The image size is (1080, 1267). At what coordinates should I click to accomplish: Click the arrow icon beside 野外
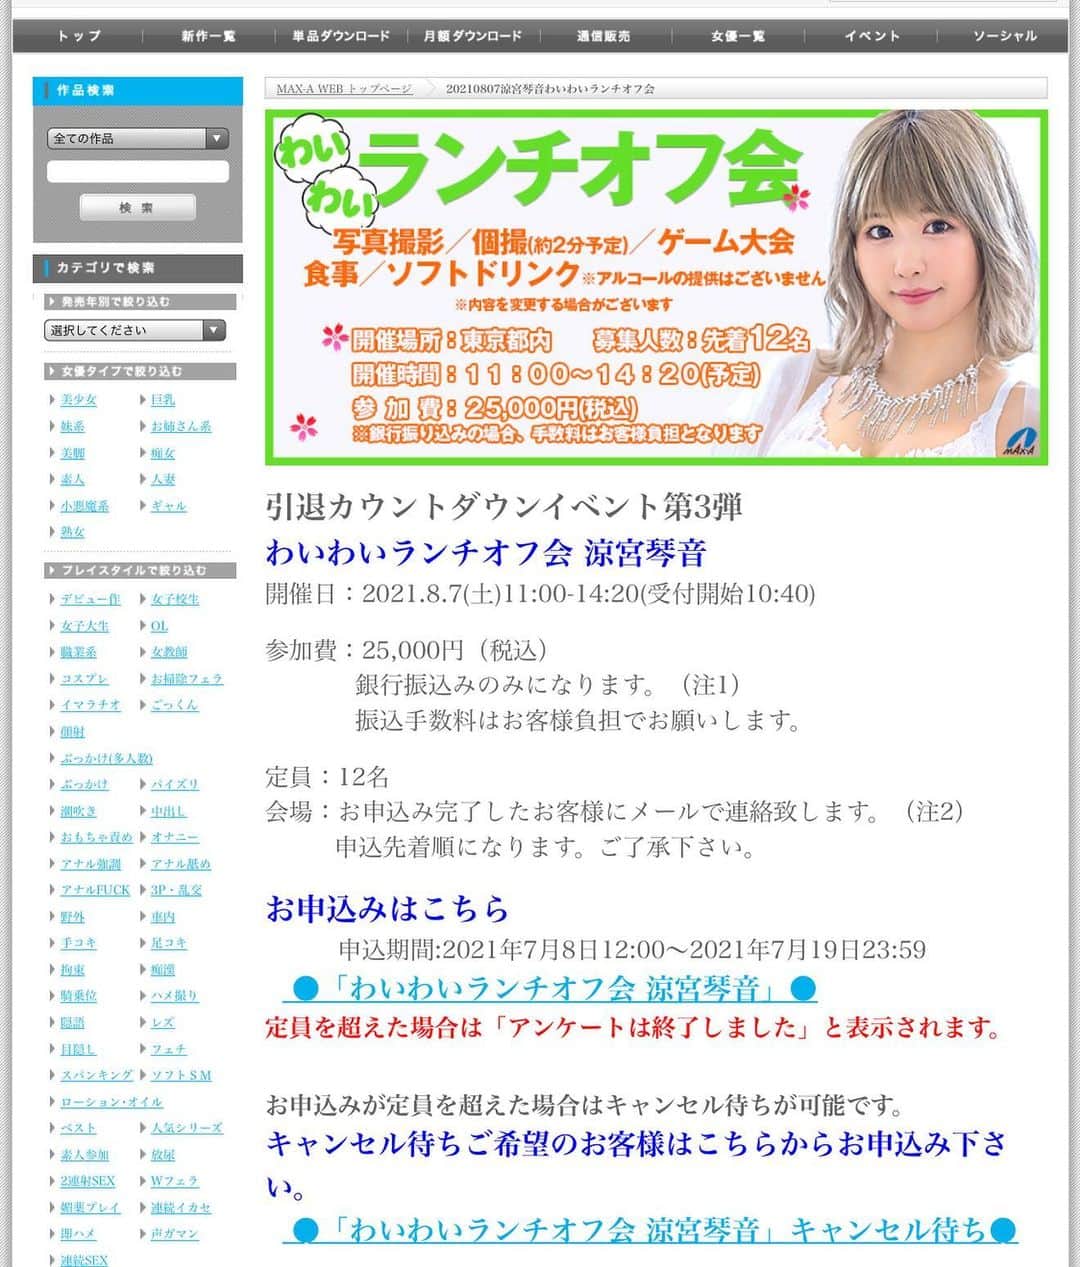coord(53,917)
